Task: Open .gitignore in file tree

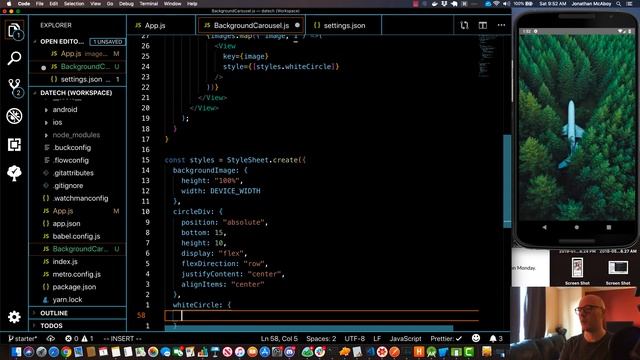Action: pyautogui.click(x=68, y=186)
